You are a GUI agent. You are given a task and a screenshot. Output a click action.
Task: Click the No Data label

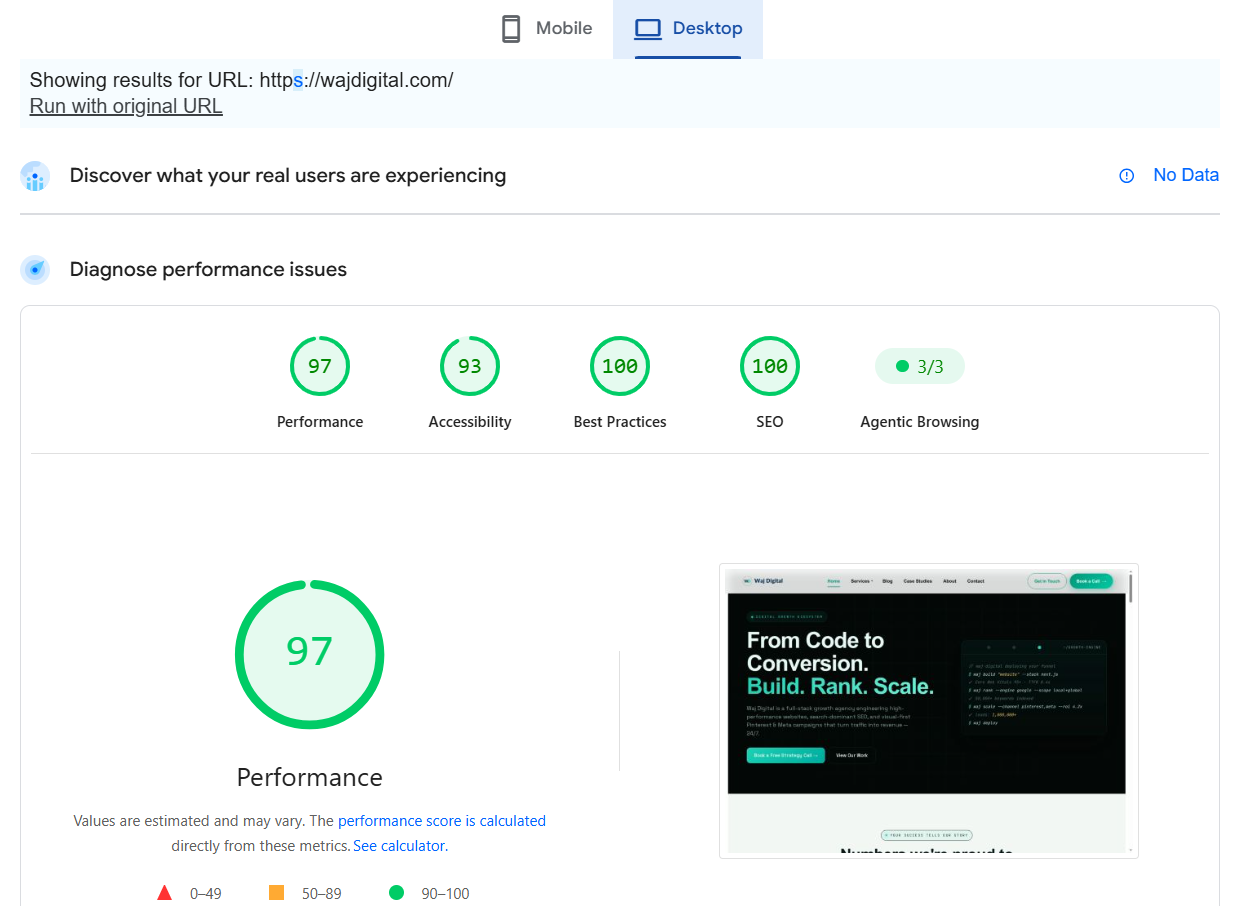(x=1186, y=175)
